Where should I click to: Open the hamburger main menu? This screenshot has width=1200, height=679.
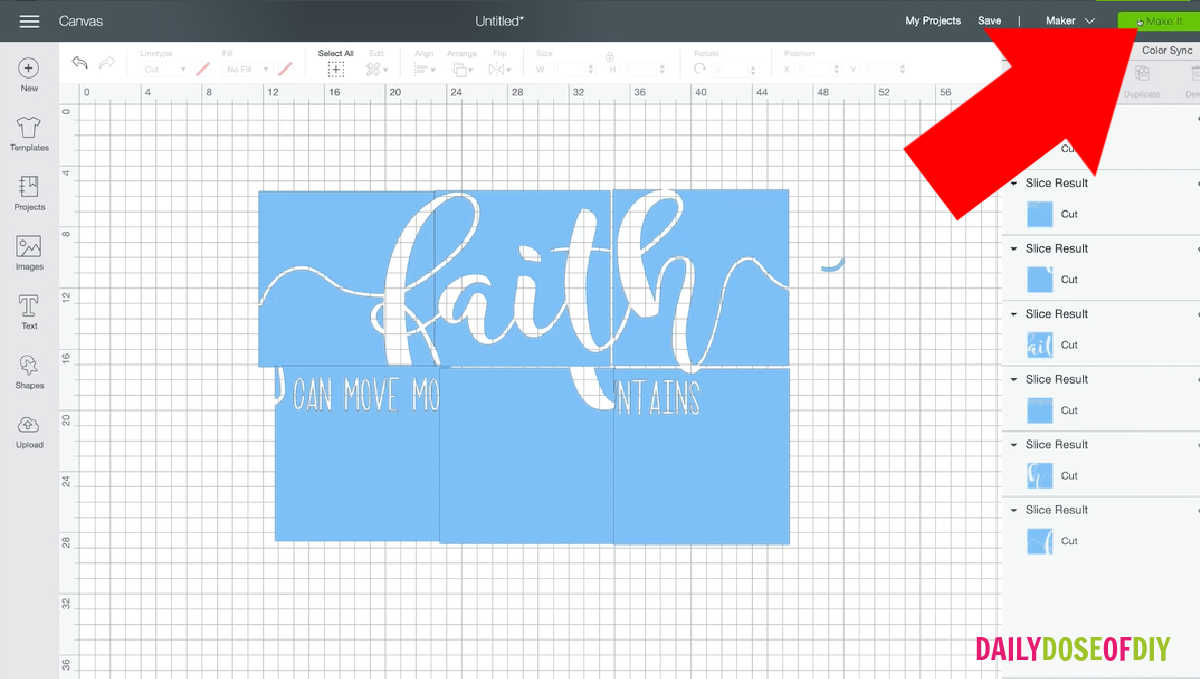point(30,21)
